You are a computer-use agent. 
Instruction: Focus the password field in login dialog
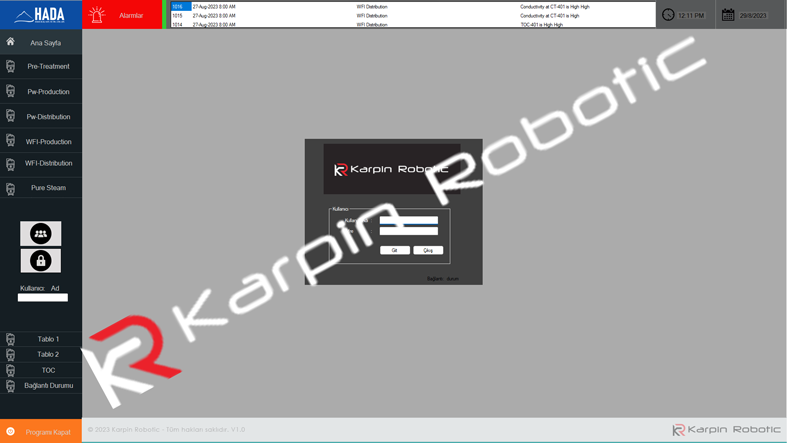coord(409,231)
